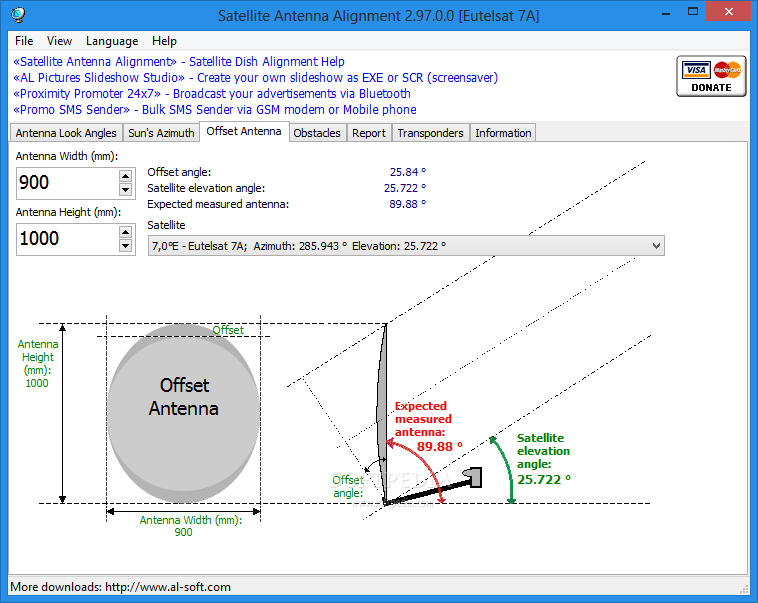
Task: Open the View menu
Action: point(59,41)
